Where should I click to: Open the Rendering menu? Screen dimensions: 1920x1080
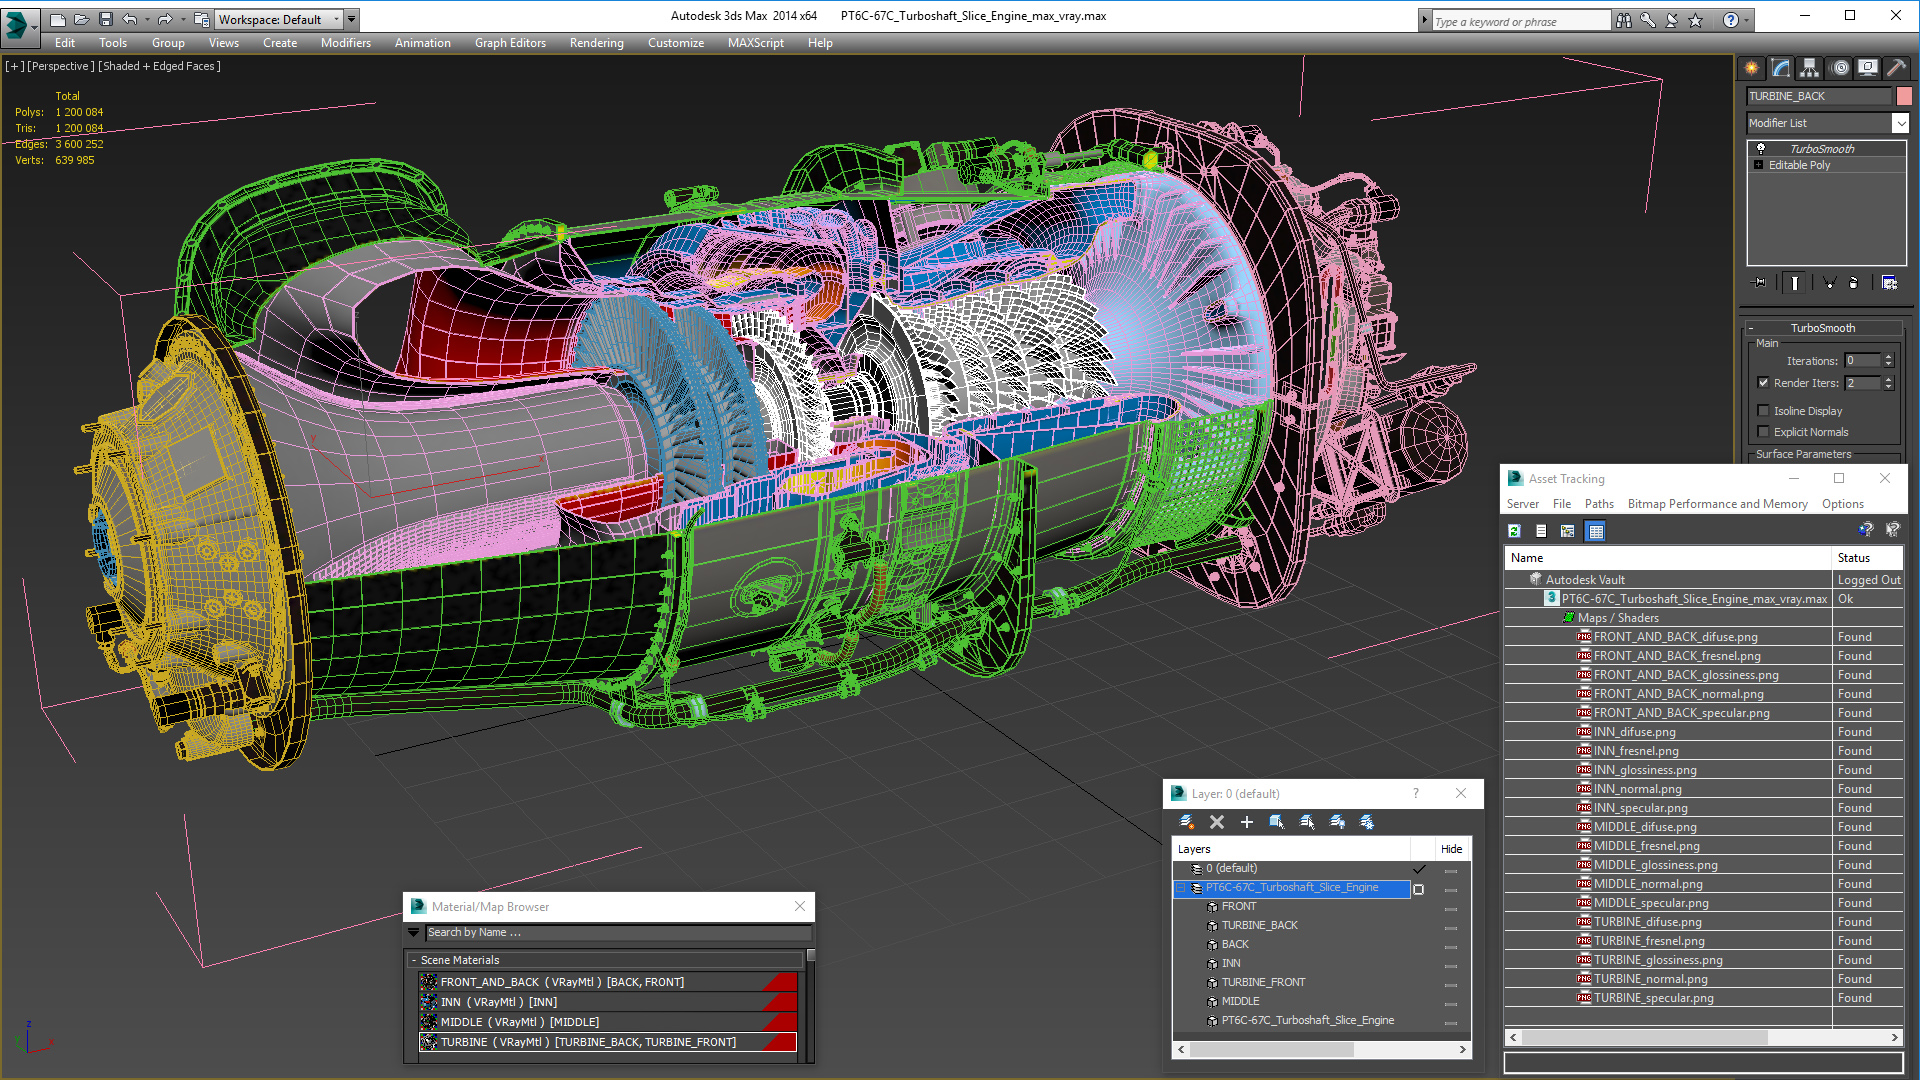[596, 43]
